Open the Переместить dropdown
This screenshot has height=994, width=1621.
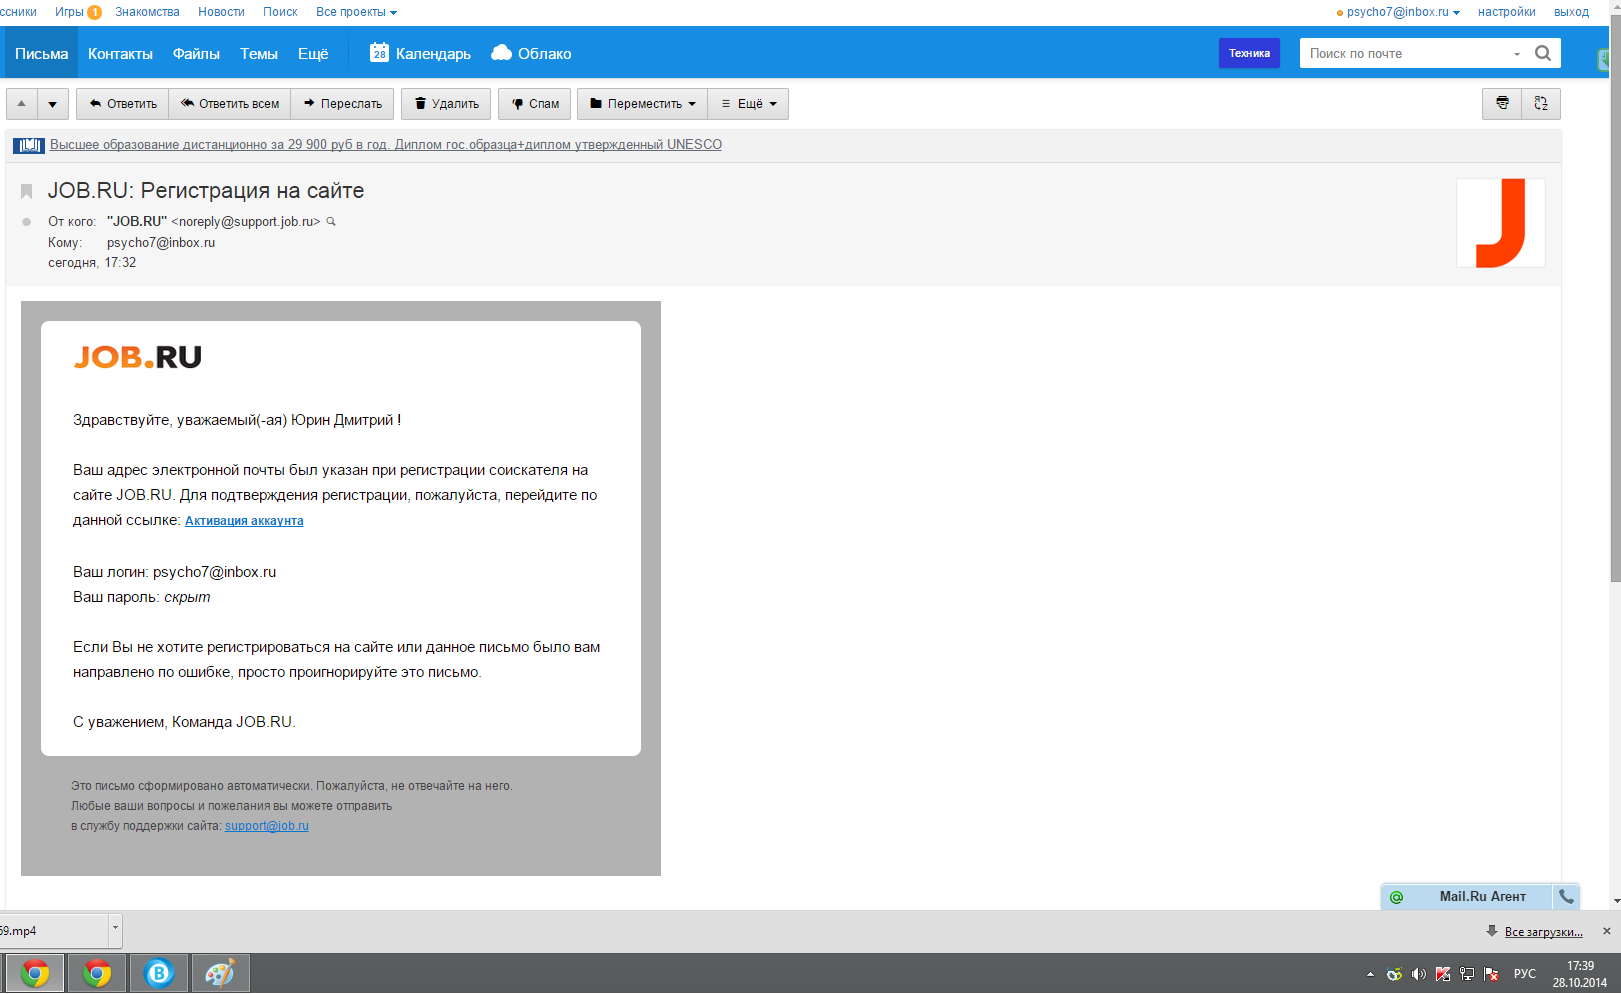pyautogui.click(x=642, y=104)
